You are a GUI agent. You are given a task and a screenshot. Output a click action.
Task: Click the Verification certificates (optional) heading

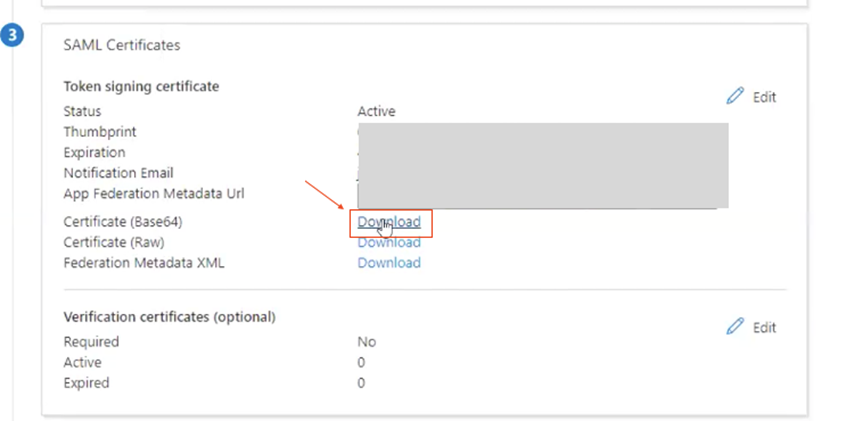coord(169,317)
